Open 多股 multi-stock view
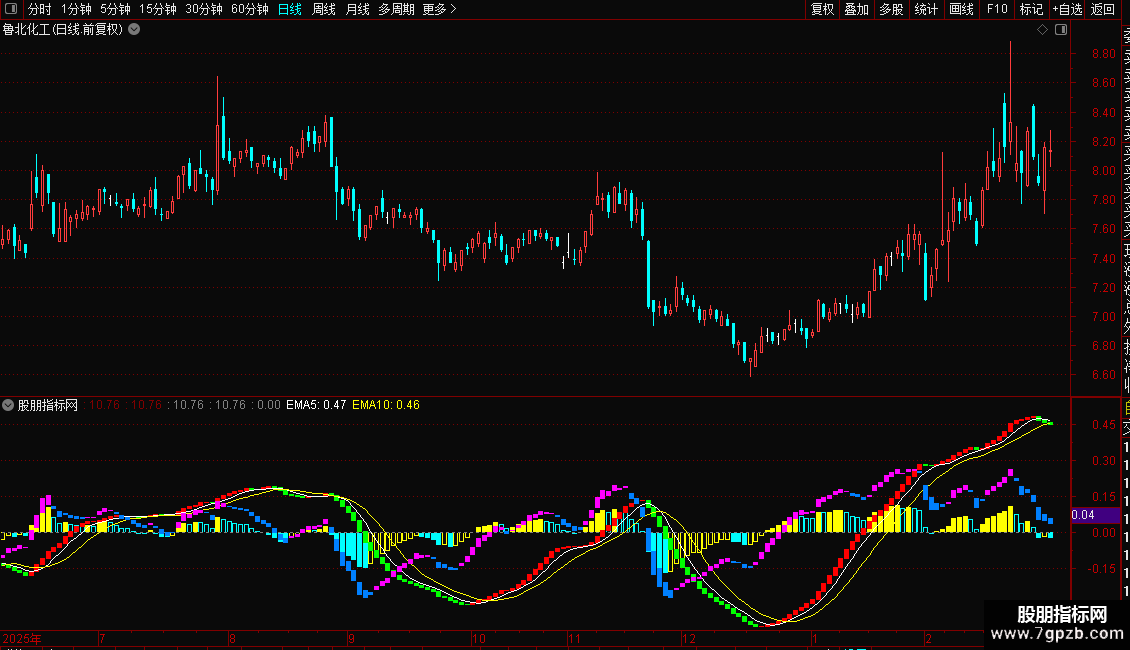Image resolution: width=1130 pixels, height=650 pixels. coord(891,10)
